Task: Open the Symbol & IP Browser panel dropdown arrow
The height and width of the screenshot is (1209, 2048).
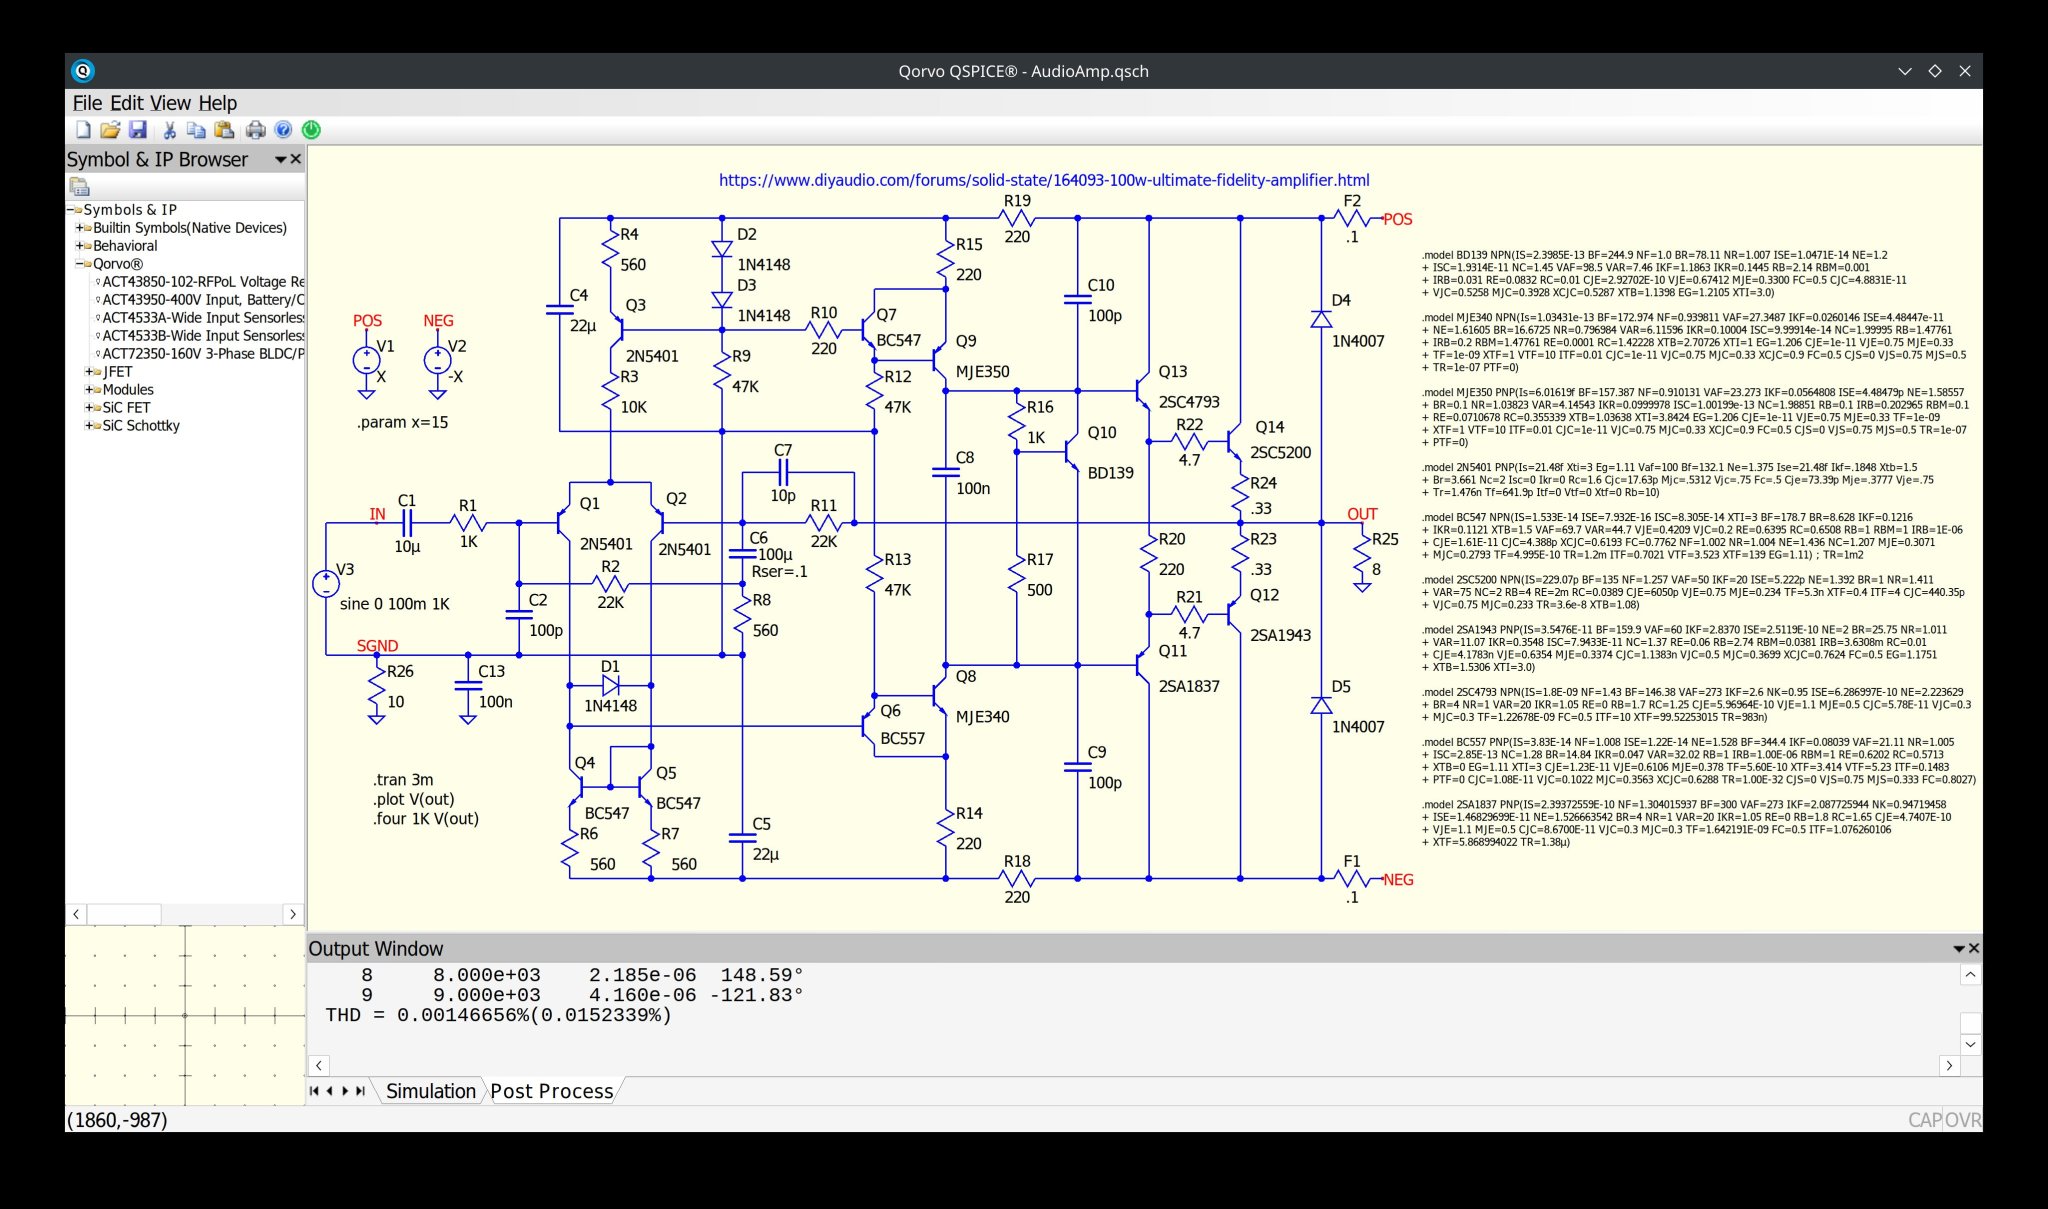Action: (281, 160)
